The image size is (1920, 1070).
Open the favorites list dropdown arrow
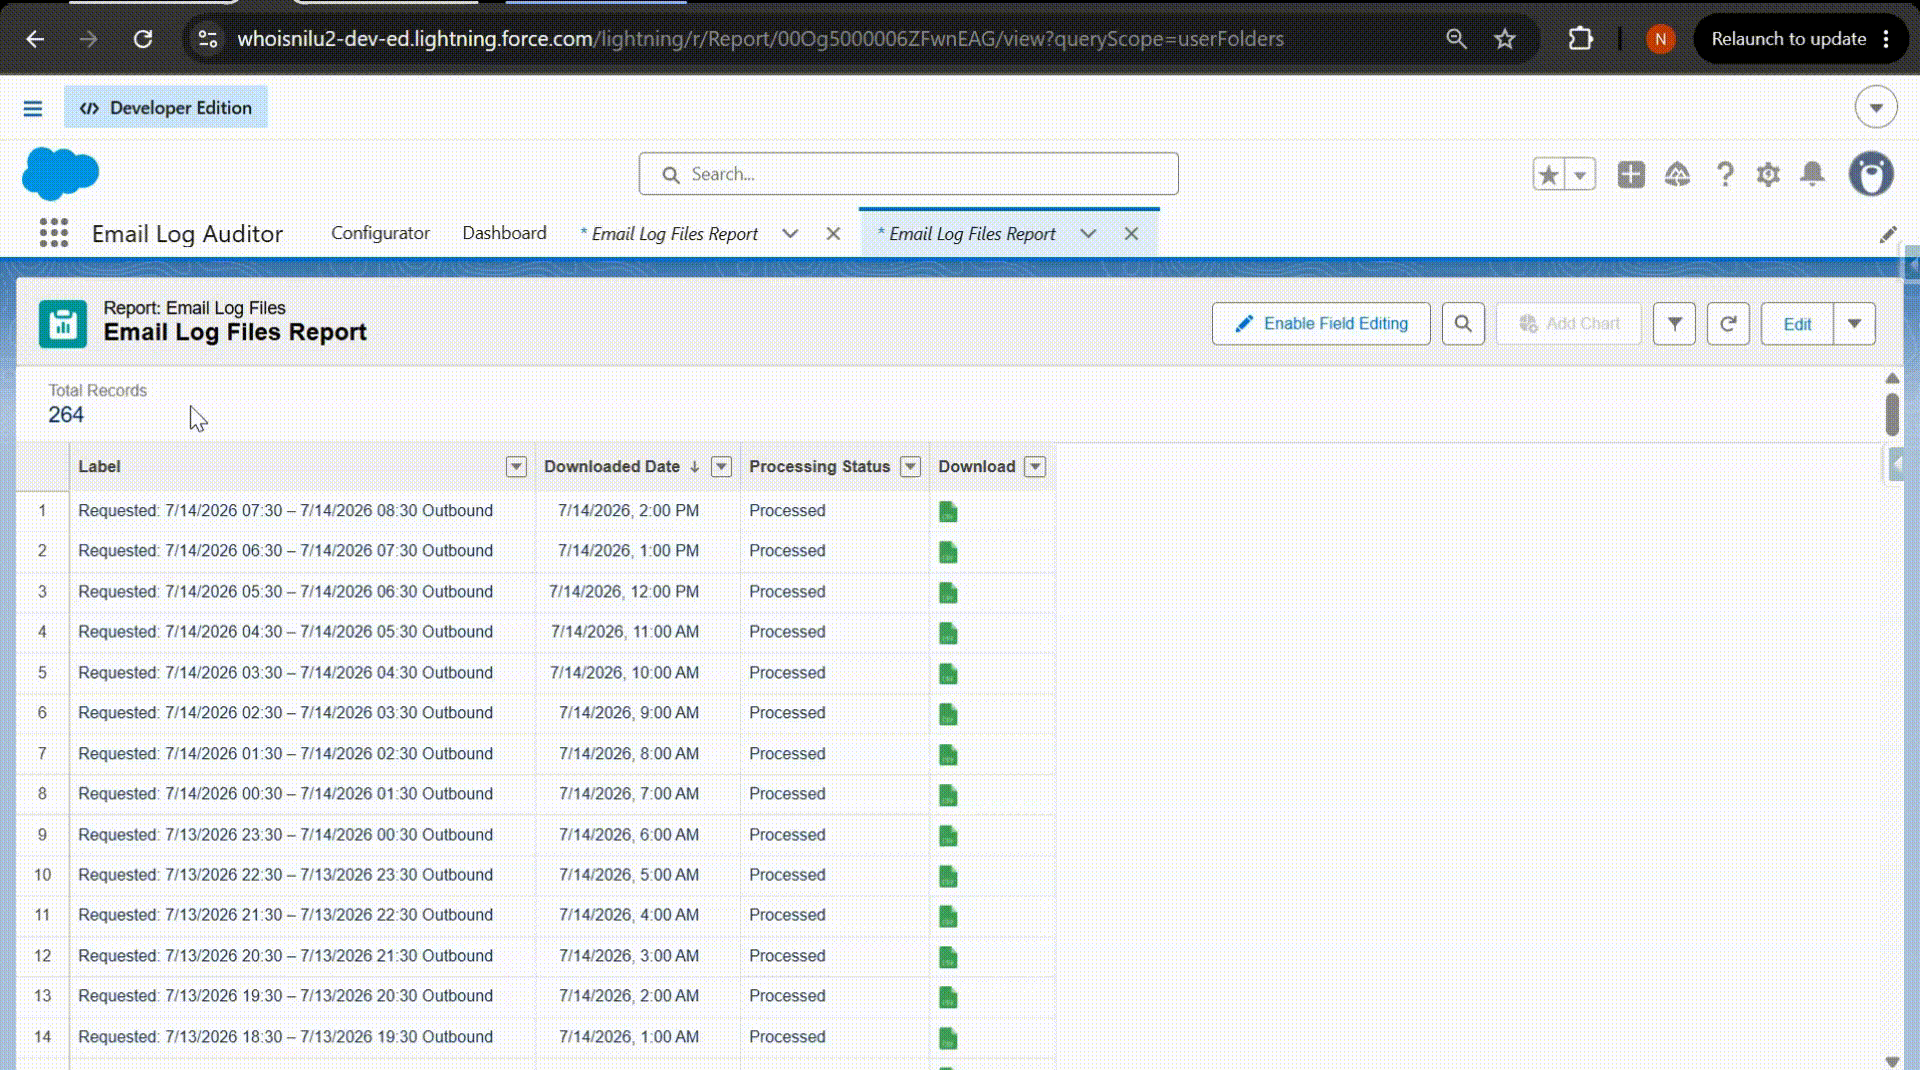click(1580, 174)
